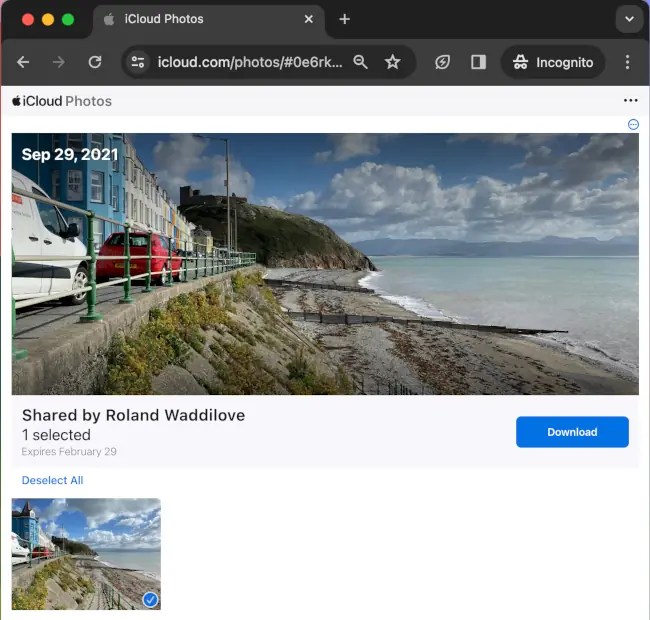Viewport: 650px width, 620px height.
Task: Reload the iCloud Photos page
Action: click(95, 62)
